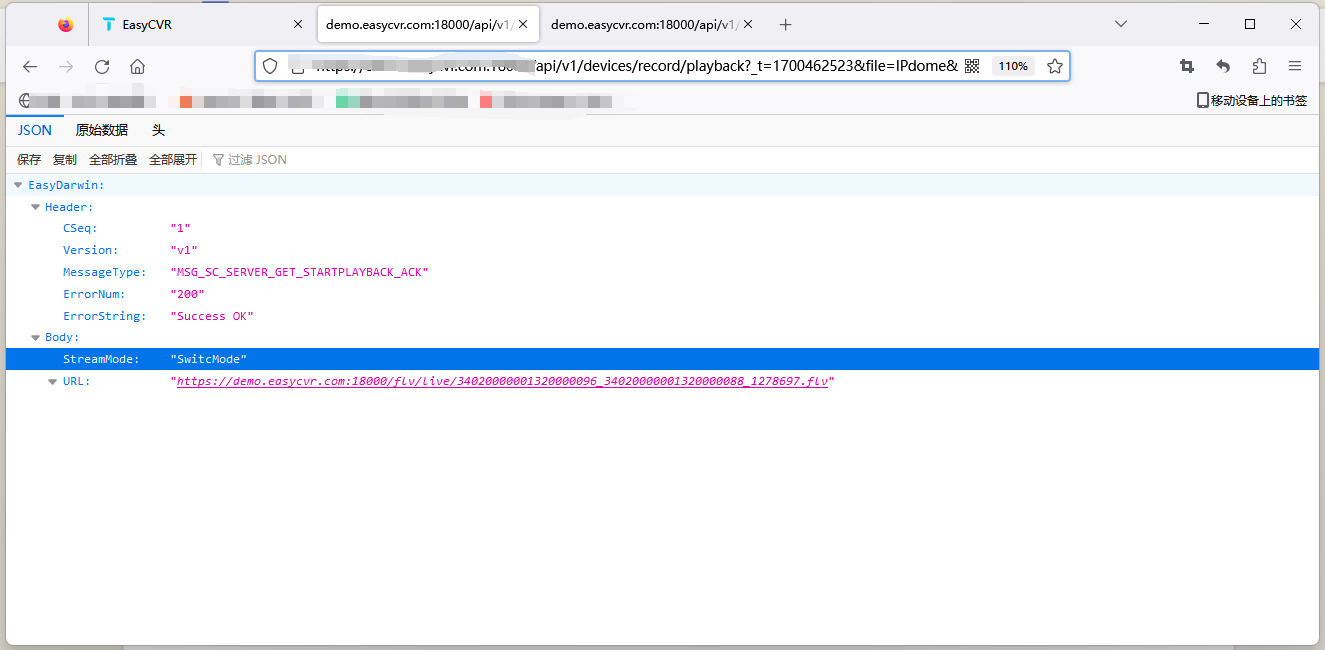Image resolution: width=1325 pixels, height=650 pixels.
Task: Click the 复制 copy button
Action: (x=65, y=159)
